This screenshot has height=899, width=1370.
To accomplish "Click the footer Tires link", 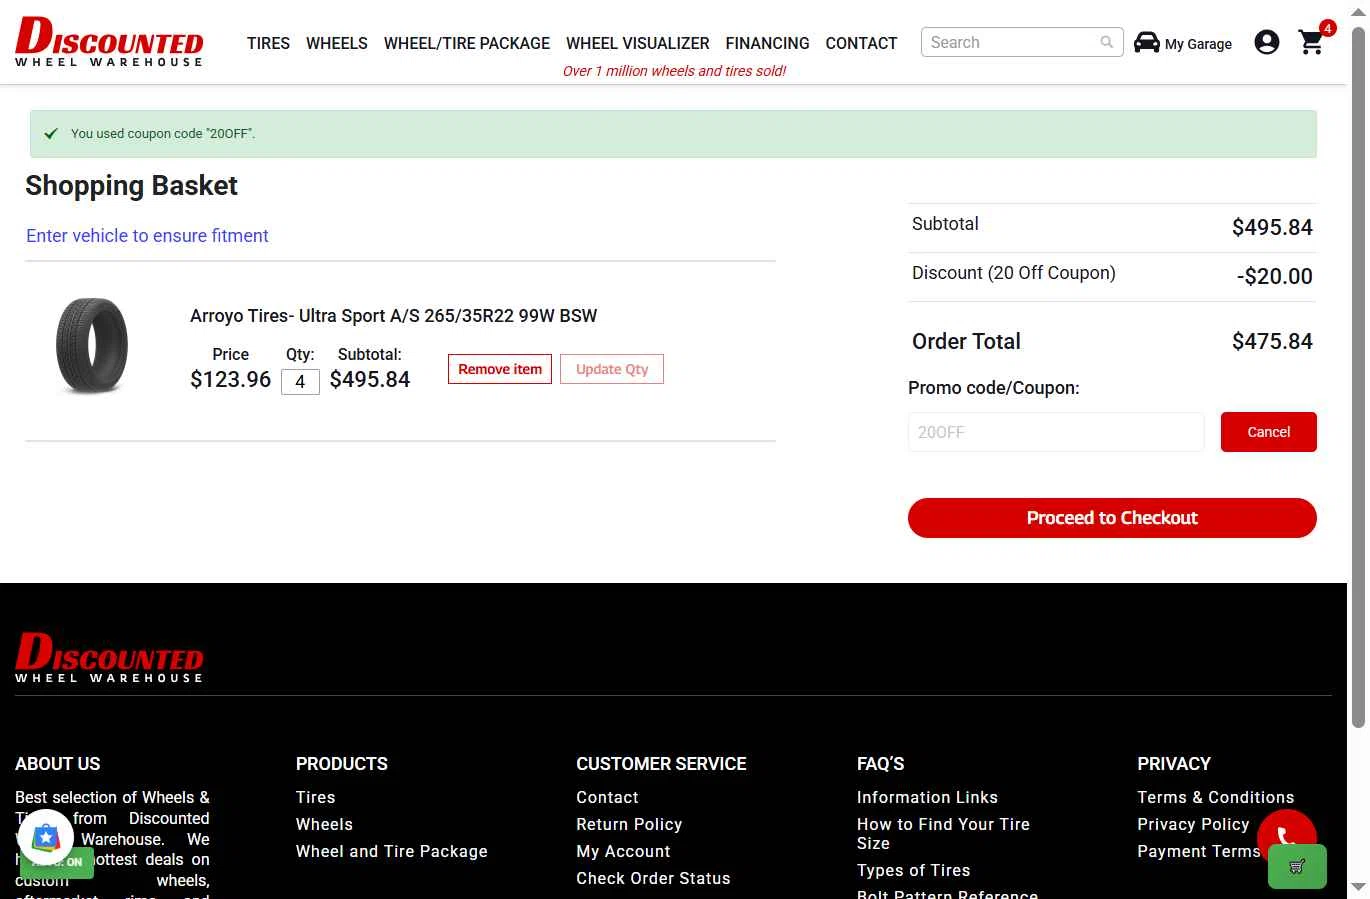I will pos(315,797).
